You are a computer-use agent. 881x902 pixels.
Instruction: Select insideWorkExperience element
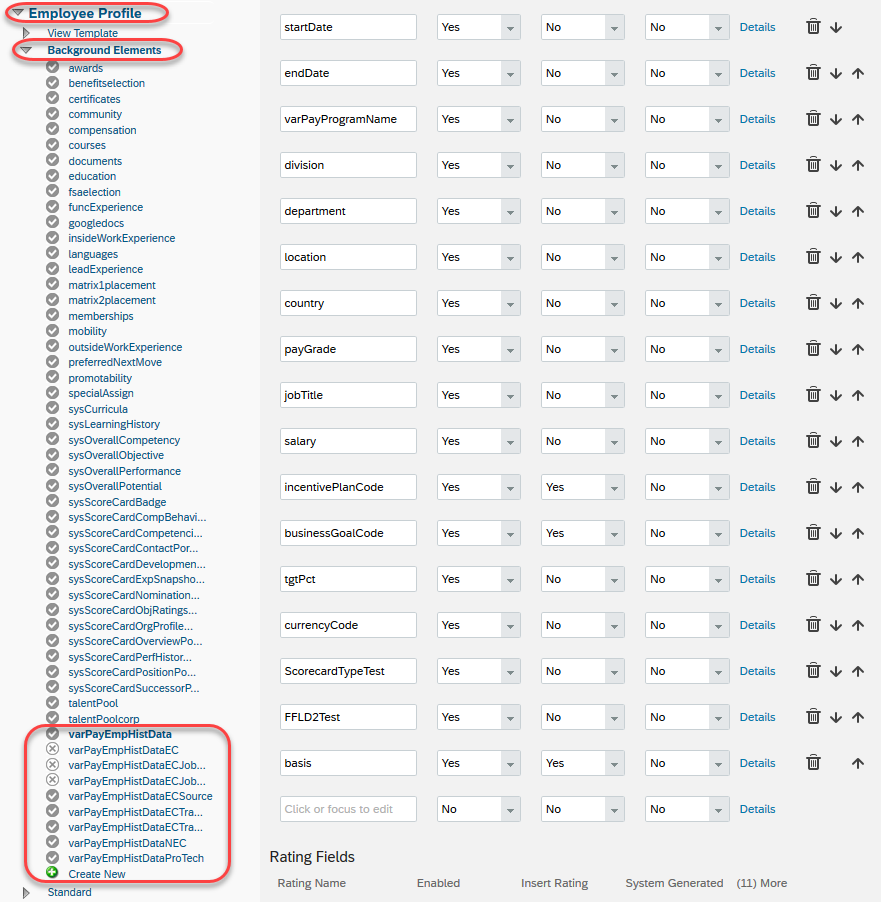(x=121, y=238)
